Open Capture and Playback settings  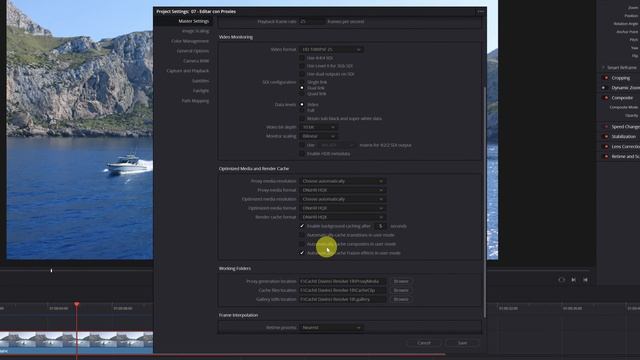(187, 71)
